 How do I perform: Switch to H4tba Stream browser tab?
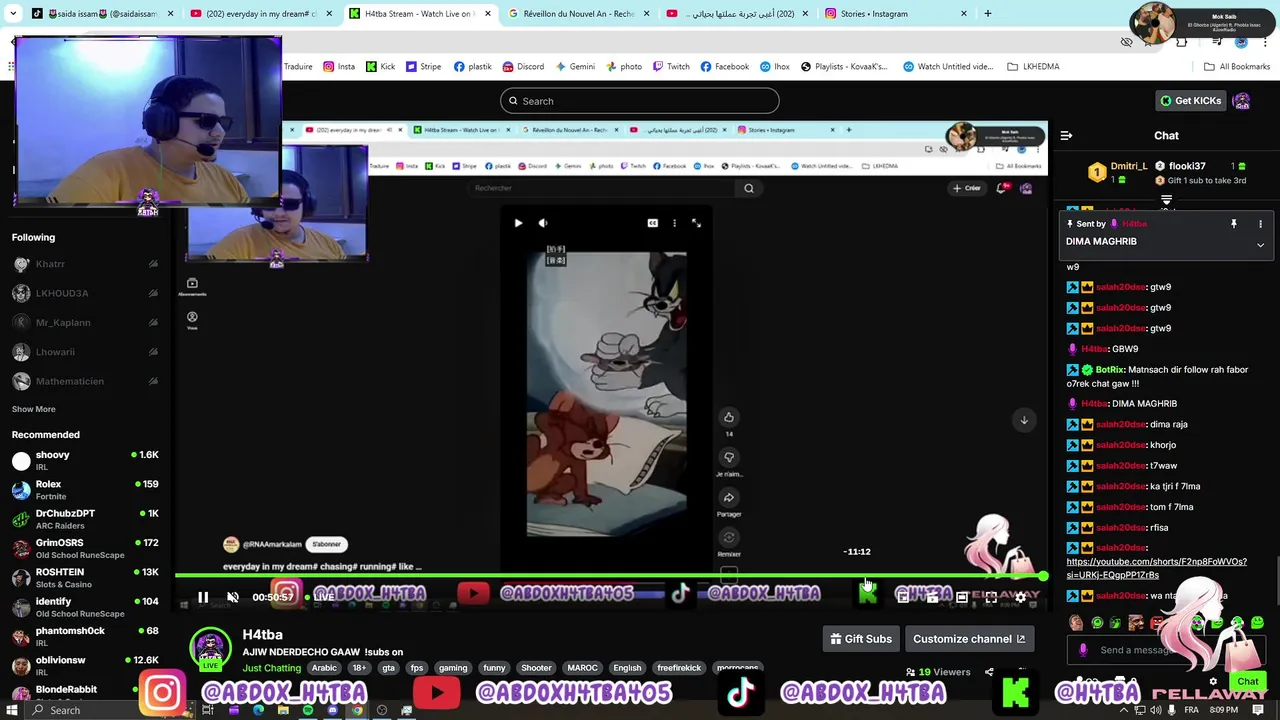click(420, 14)
